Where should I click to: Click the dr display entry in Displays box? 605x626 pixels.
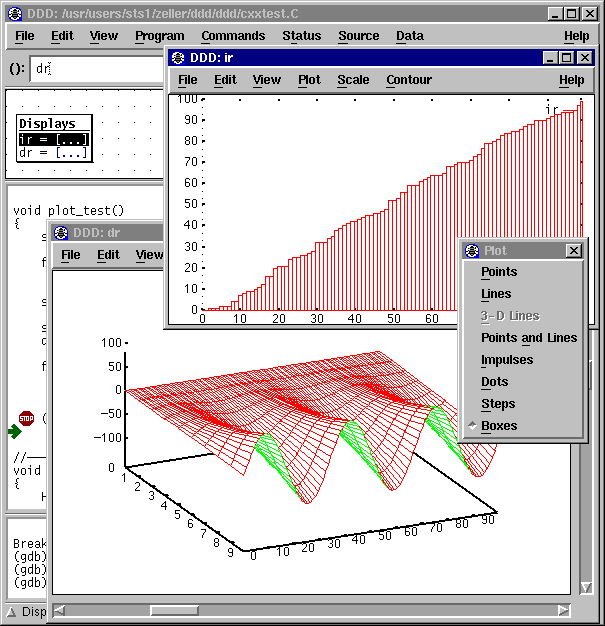pos(54,153)
